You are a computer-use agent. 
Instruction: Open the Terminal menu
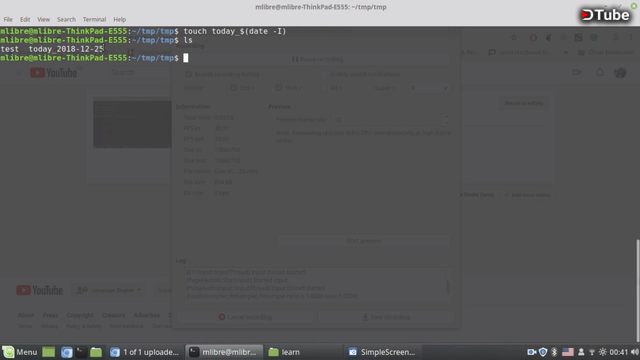[x=94, y=19]
